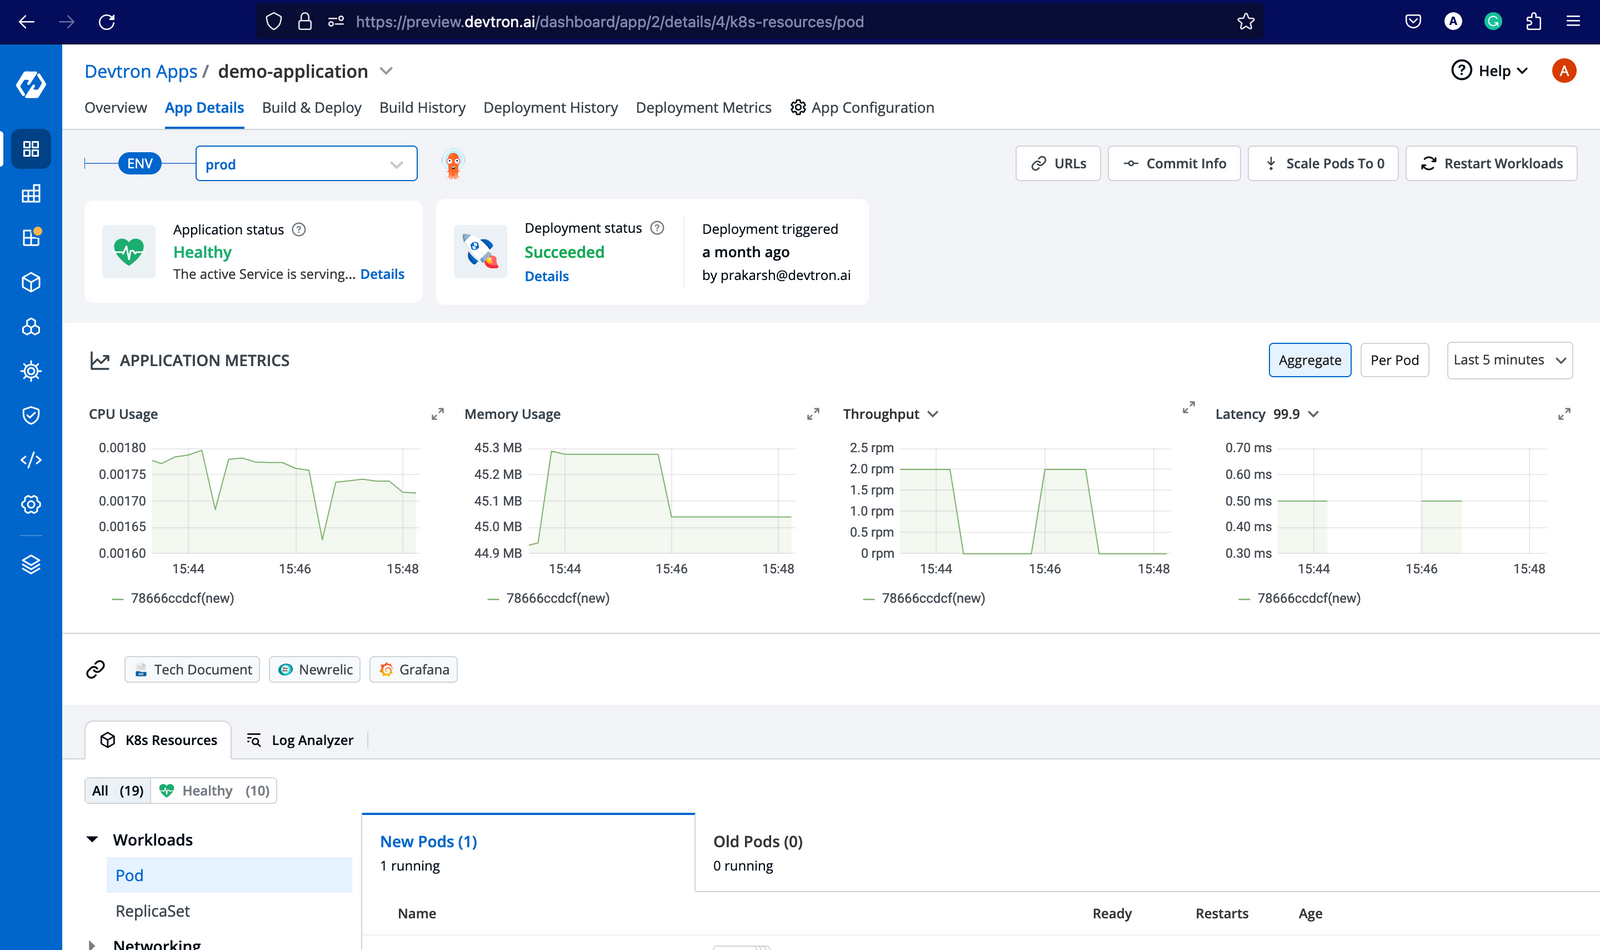The height and width of the screenshot is (950, 1600).
Task: Bookmark page with the star icon
Action: (x=1245, y=22)
